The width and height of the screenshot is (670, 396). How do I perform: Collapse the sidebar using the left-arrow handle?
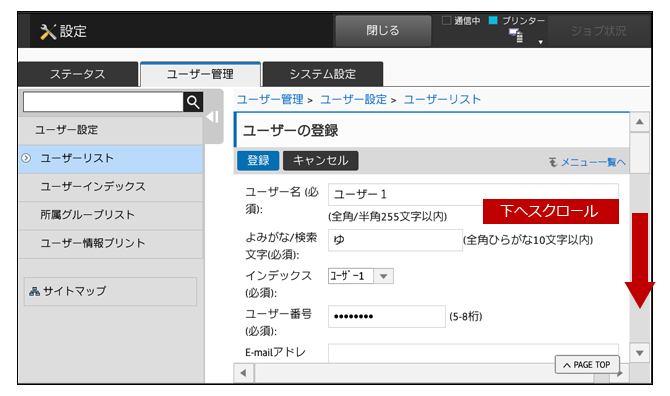[213, 117]
